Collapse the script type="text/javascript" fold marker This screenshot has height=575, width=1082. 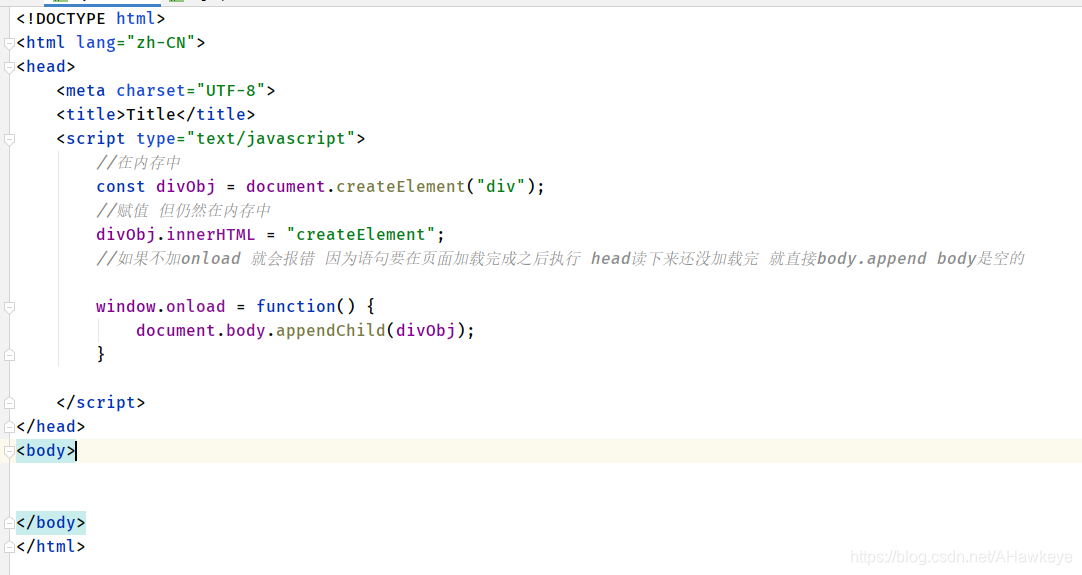(9, 139)
